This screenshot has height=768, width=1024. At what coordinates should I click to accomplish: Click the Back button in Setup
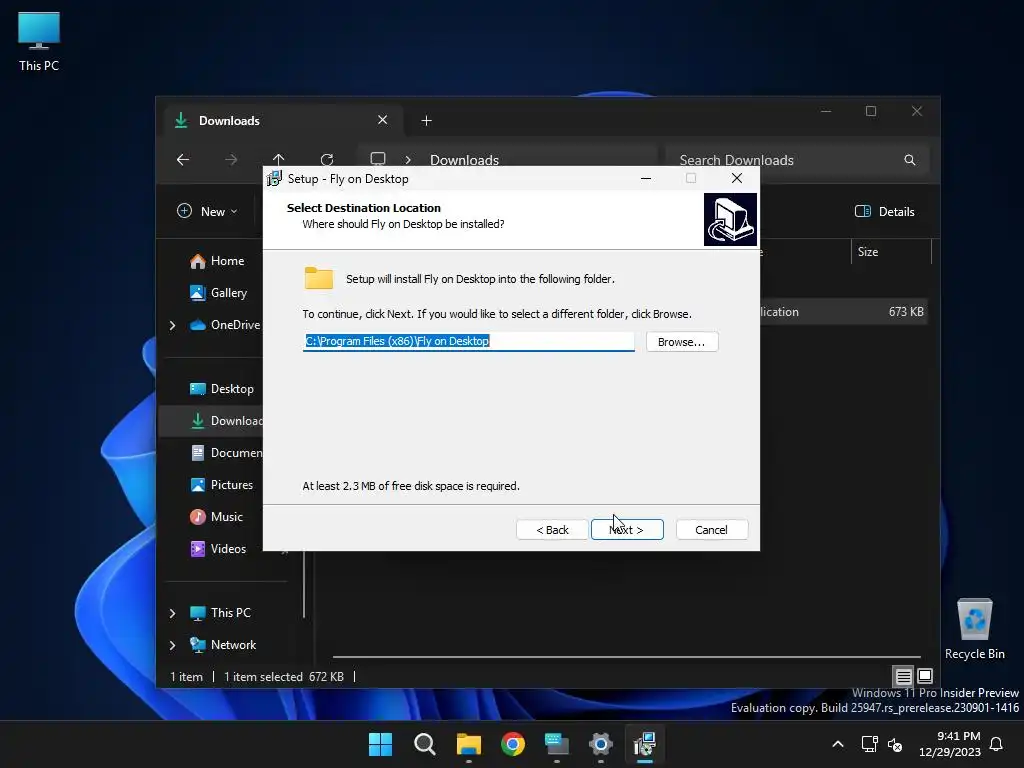click(x=552, y=530)
